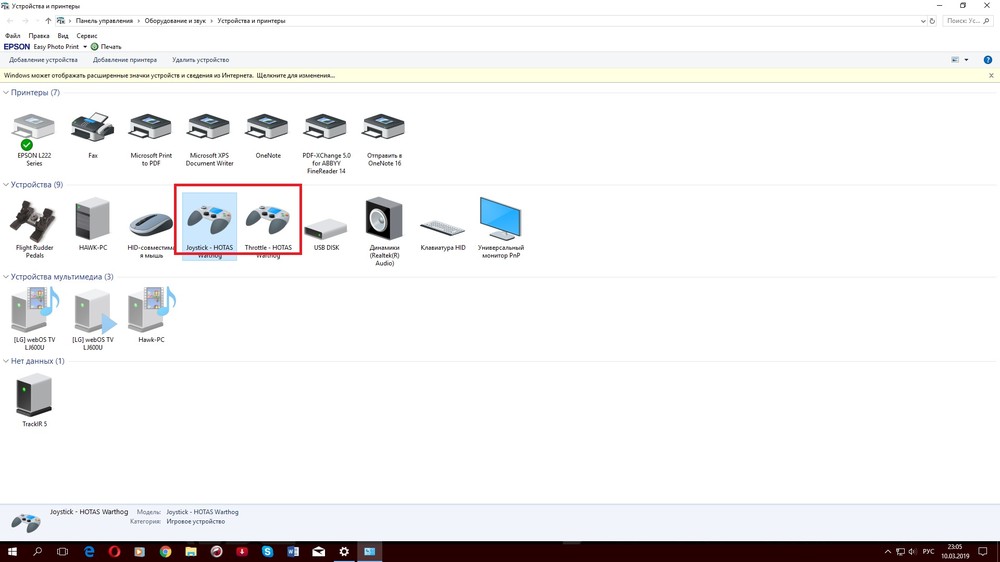Image resolution: width=1000 pixels, height=562 pixels.
Task: Select the USB DISK device
Action: tap(327, 232)
